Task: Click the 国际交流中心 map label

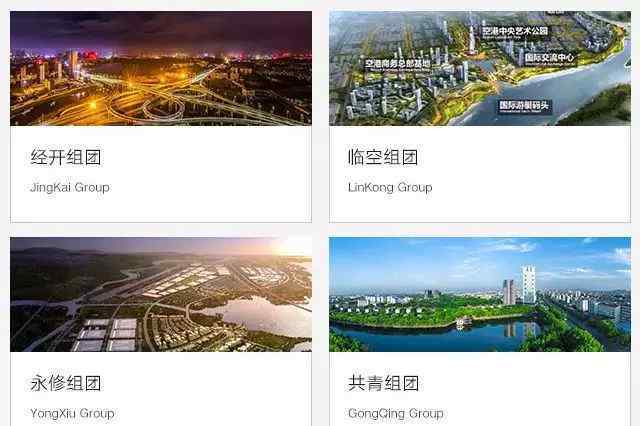Action: coord(549,58)
